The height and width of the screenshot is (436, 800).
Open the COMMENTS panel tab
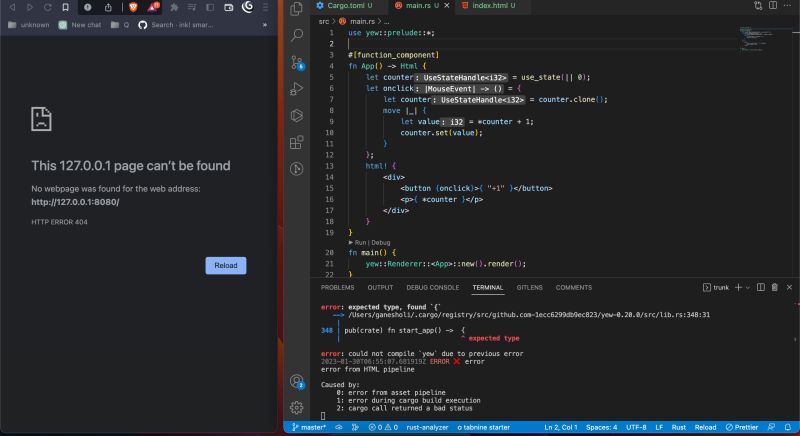pyautogui.click(x=573, y=288)
